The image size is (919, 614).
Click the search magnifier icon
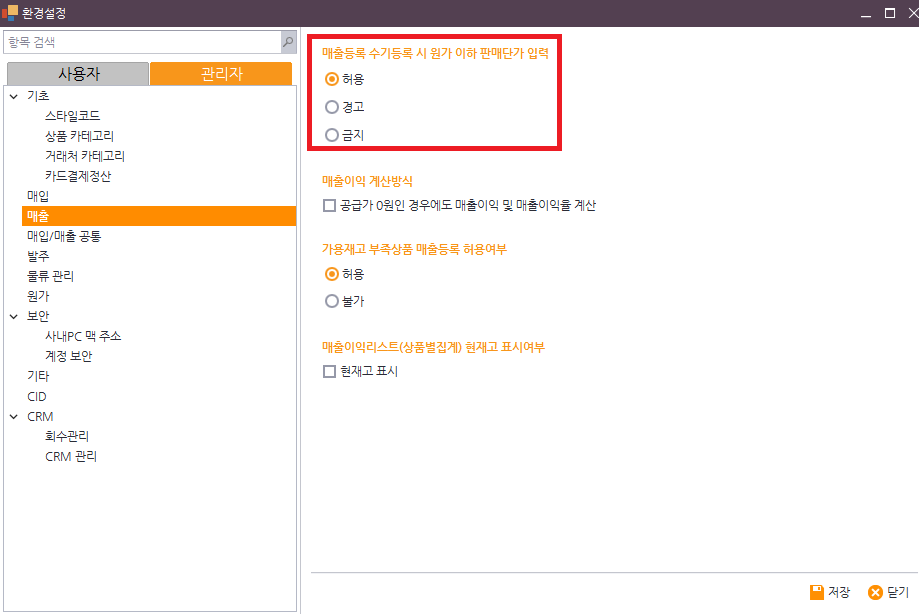[x=288, y=42]
